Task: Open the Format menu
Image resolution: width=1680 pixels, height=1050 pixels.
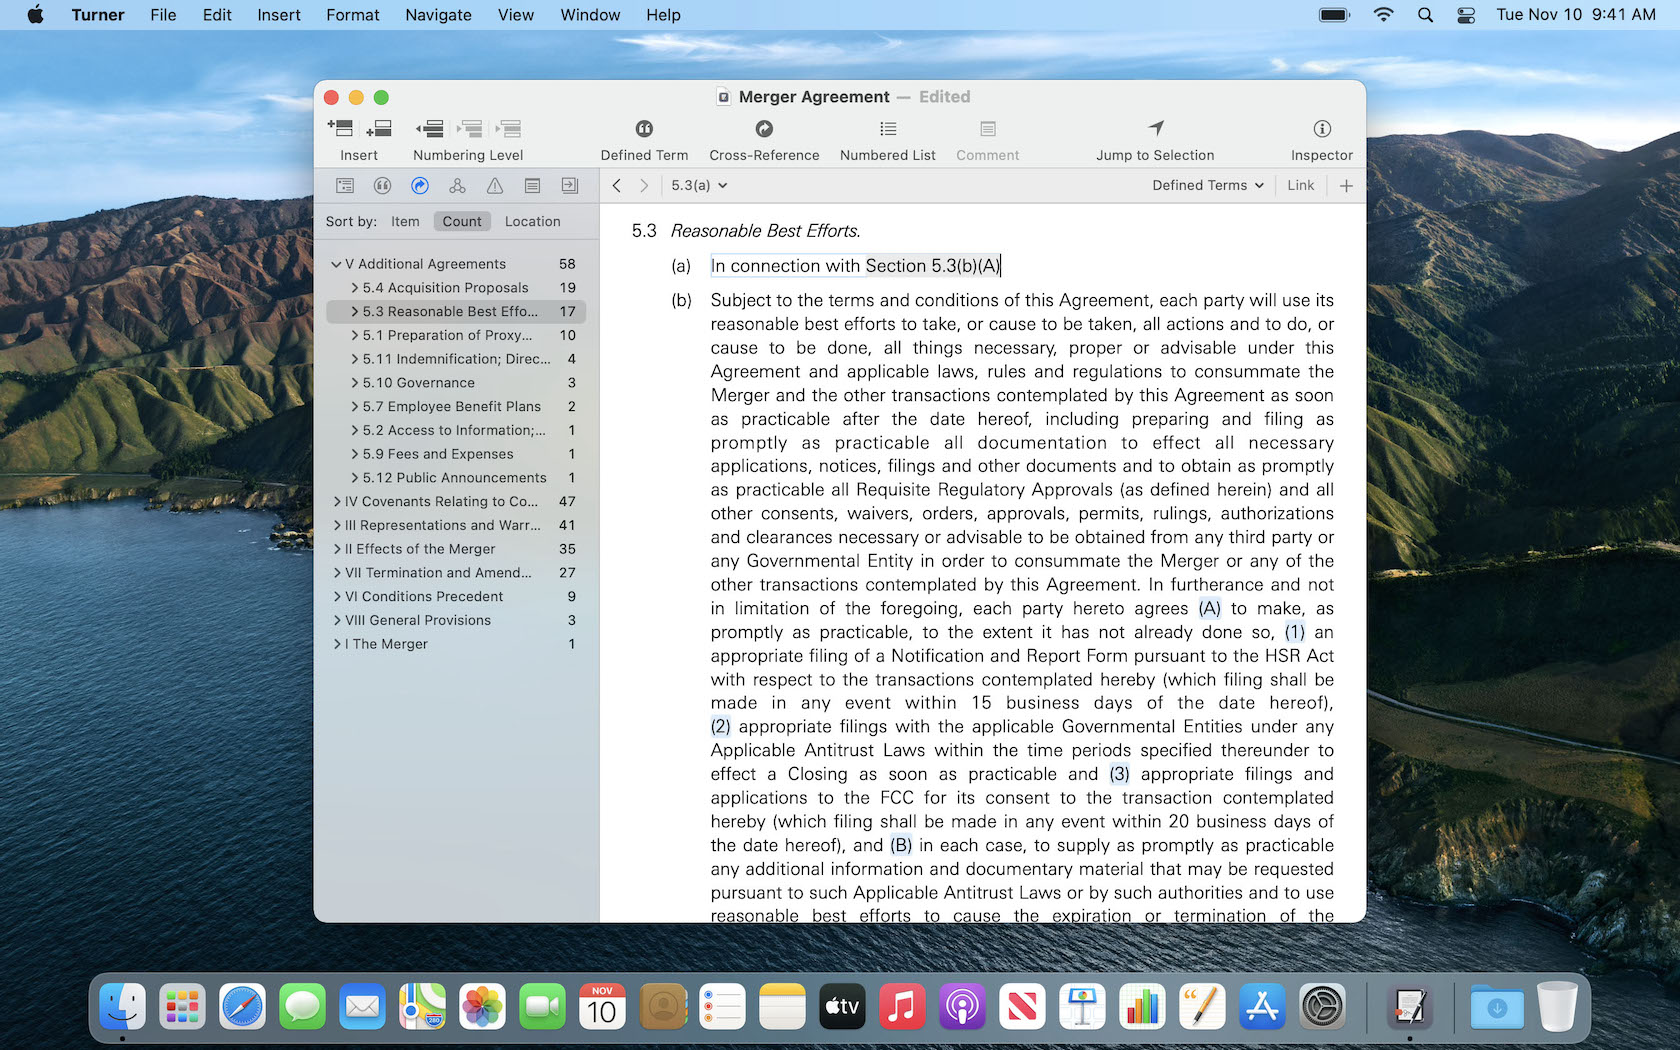Action: click(x=352, y=15)
